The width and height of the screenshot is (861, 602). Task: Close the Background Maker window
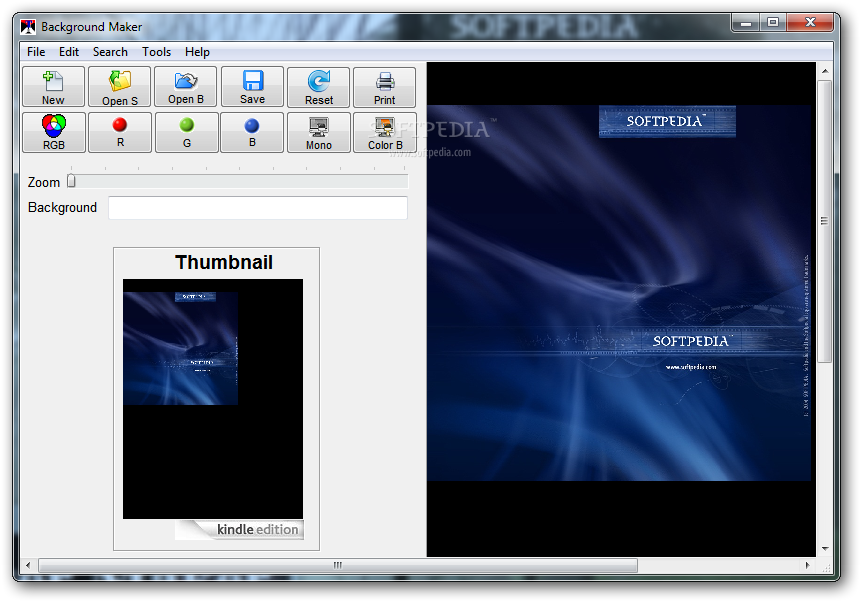[x=810, y=23]
